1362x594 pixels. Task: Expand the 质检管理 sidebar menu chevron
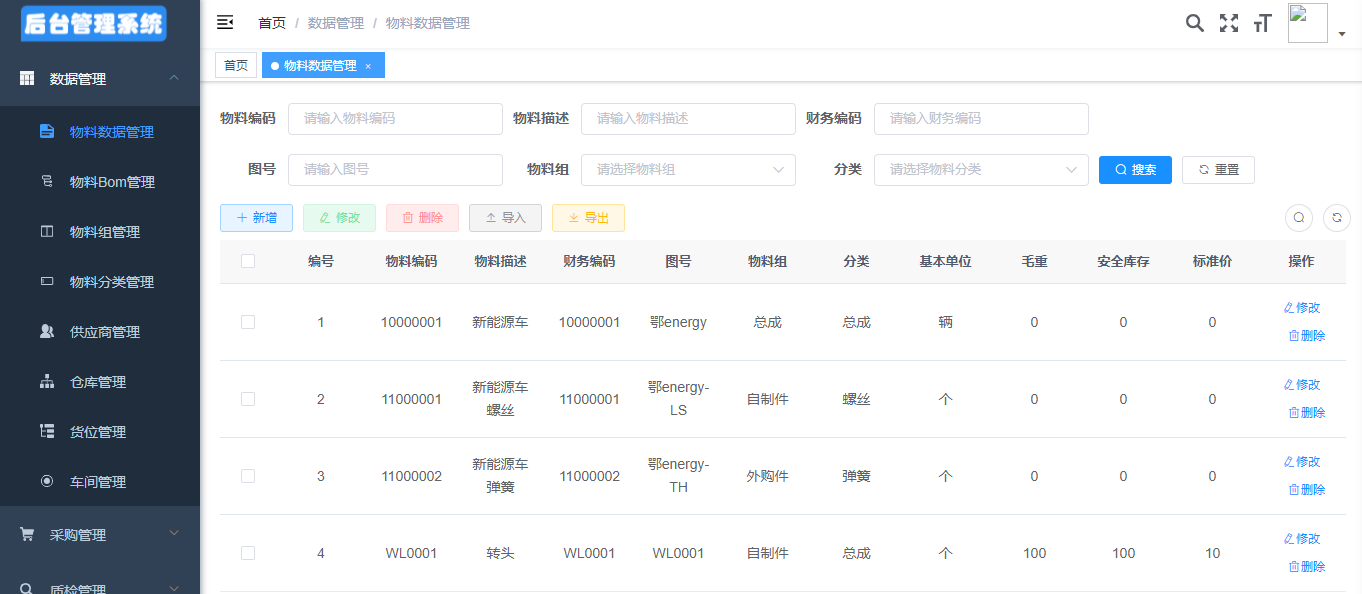point(174,588)
